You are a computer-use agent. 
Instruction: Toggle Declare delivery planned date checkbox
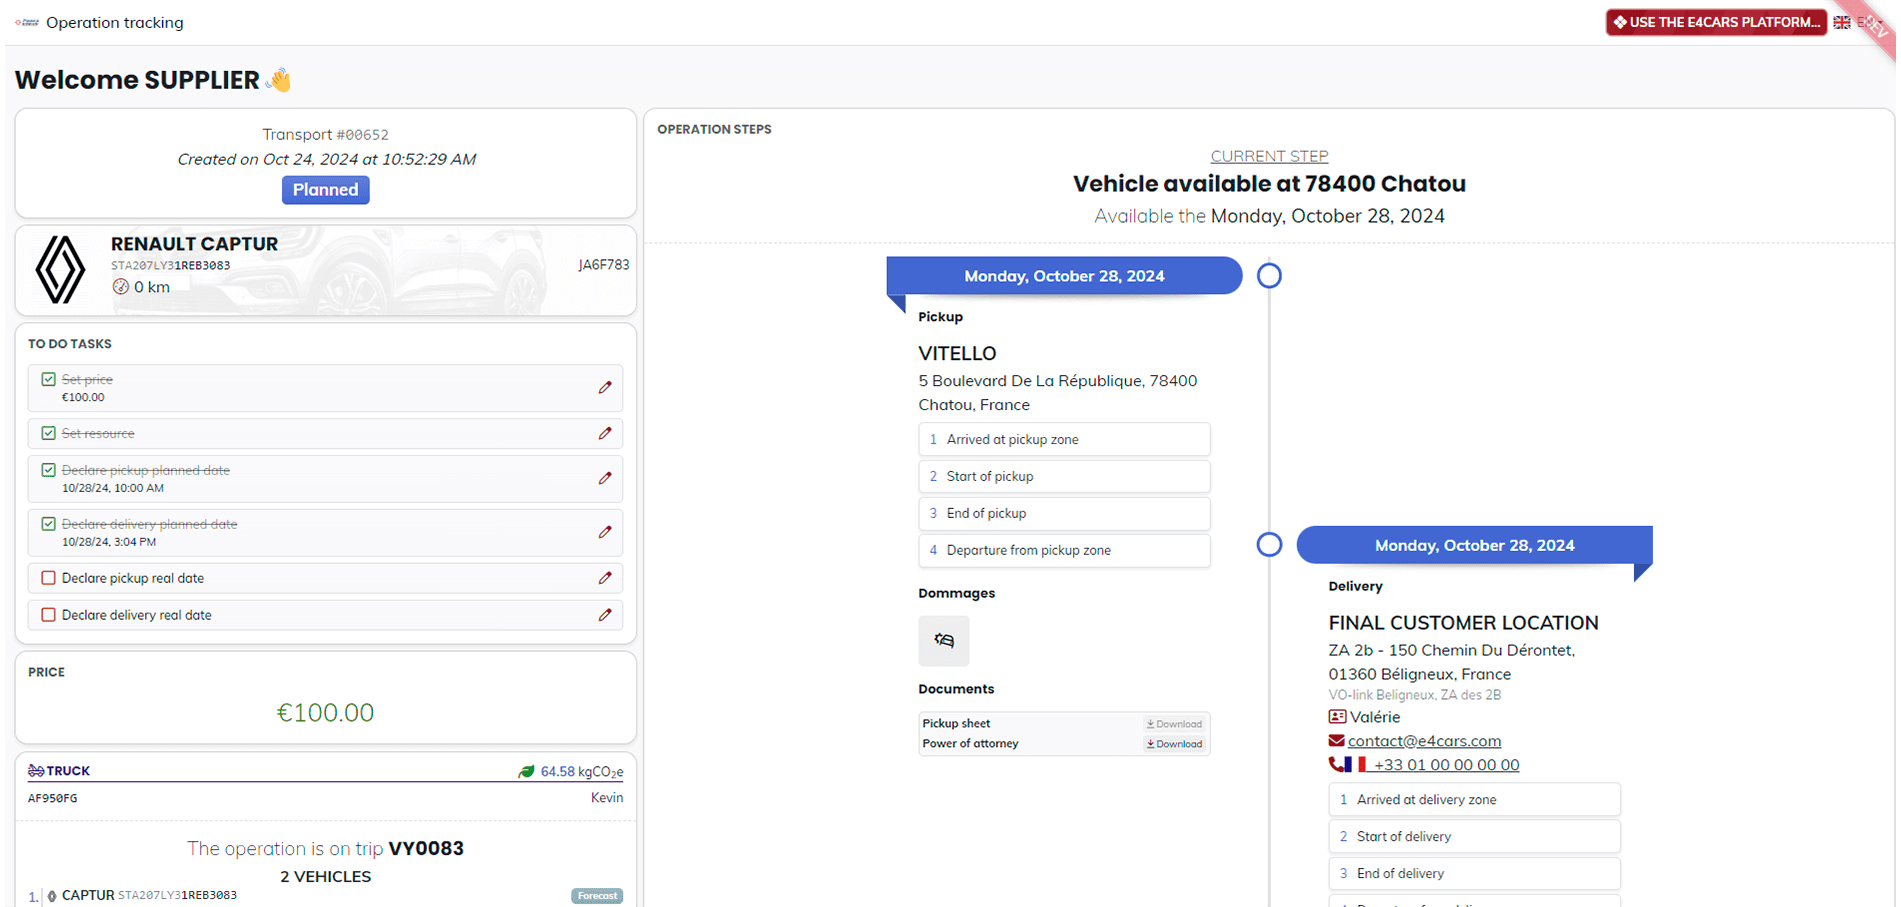point(48,524)
